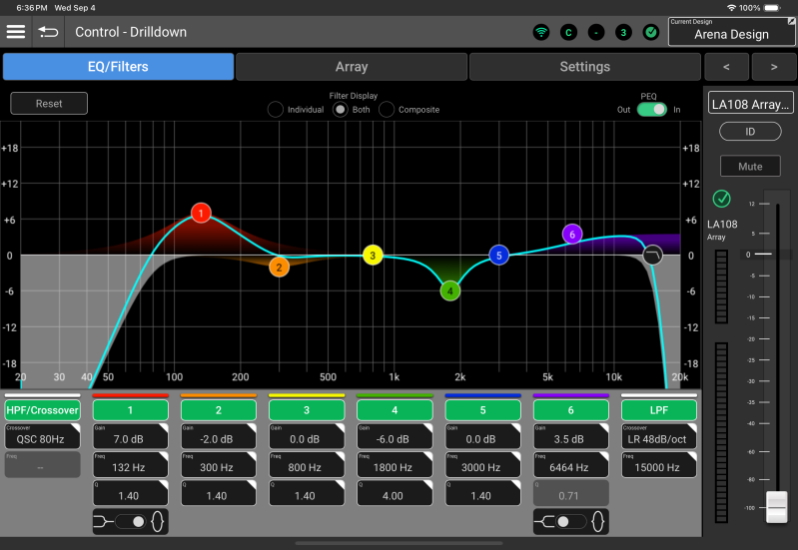The image size is (798, 550).
Task: Switch the PEQ In/Out toggle
Action: coord(651,109)
